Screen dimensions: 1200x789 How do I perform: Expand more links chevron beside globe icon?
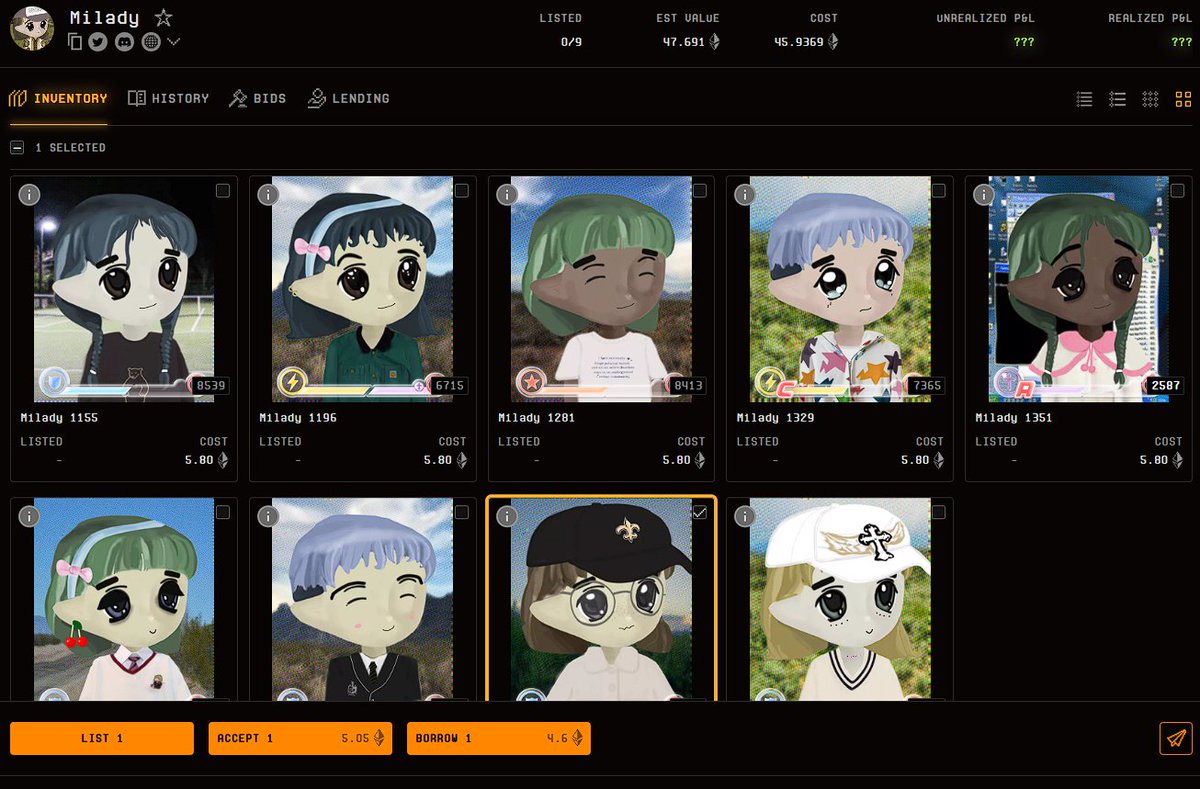[173, 41]
